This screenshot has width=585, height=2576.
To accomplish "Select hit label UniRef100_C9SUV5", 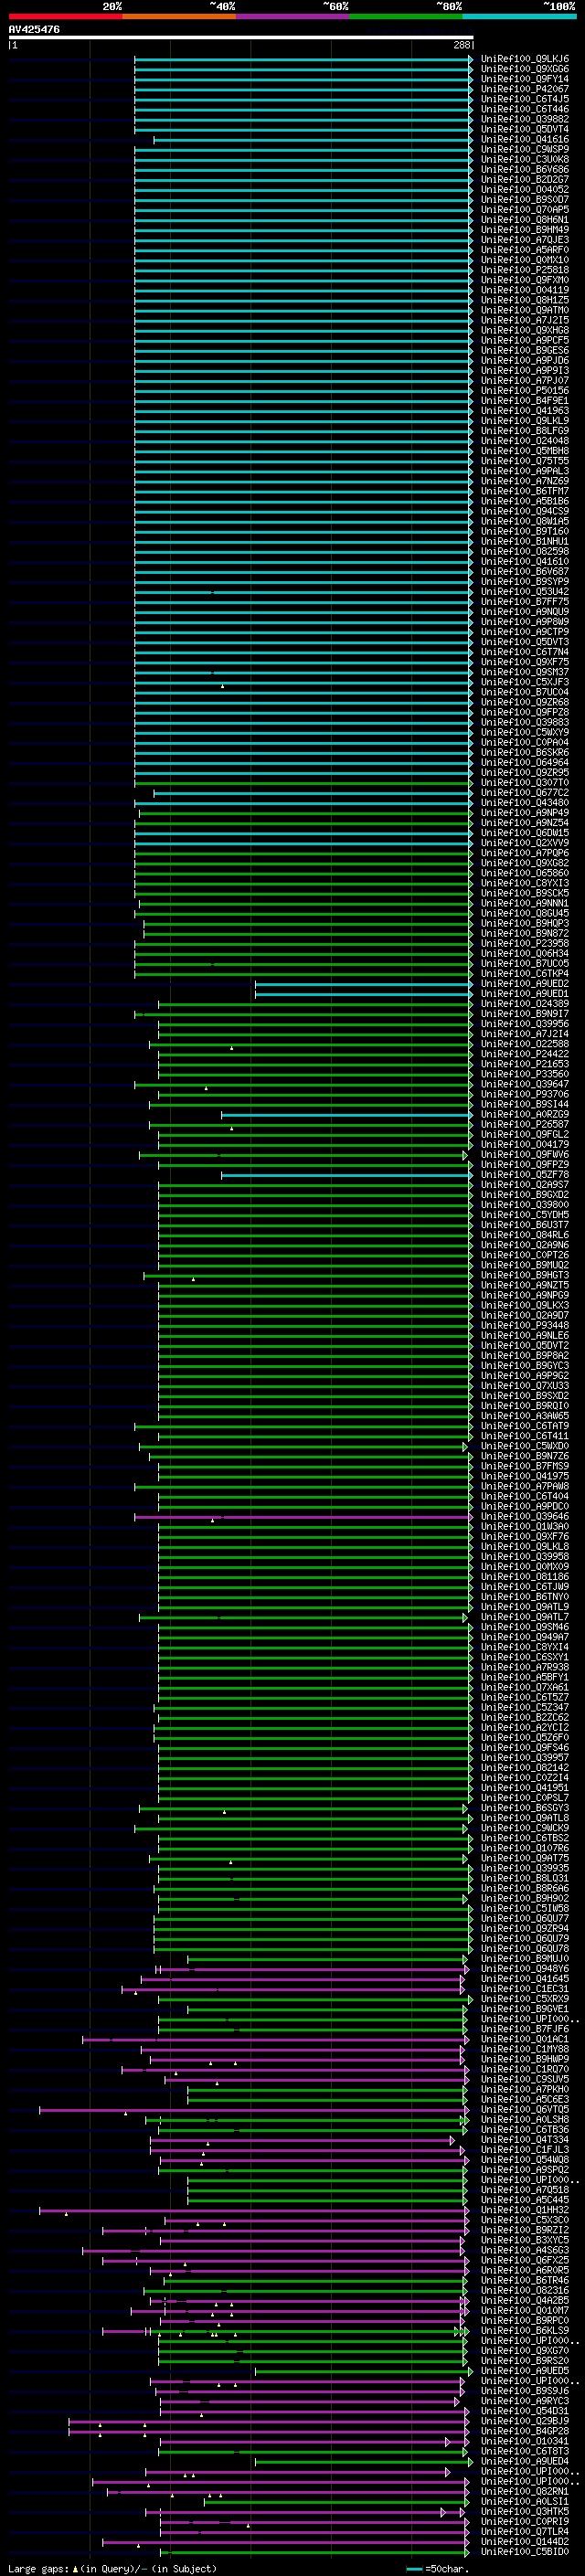I will pyautogui.click(x=525, y=2078).
